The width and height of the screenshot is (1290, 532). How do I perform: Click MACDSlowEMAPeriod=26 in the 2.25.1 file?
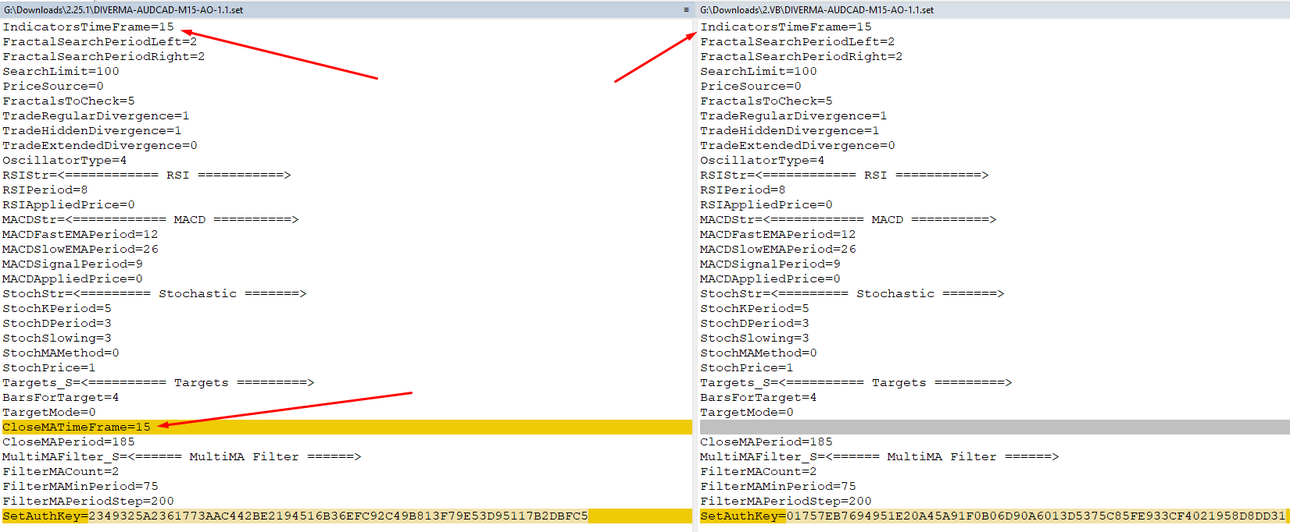point(80,249)
